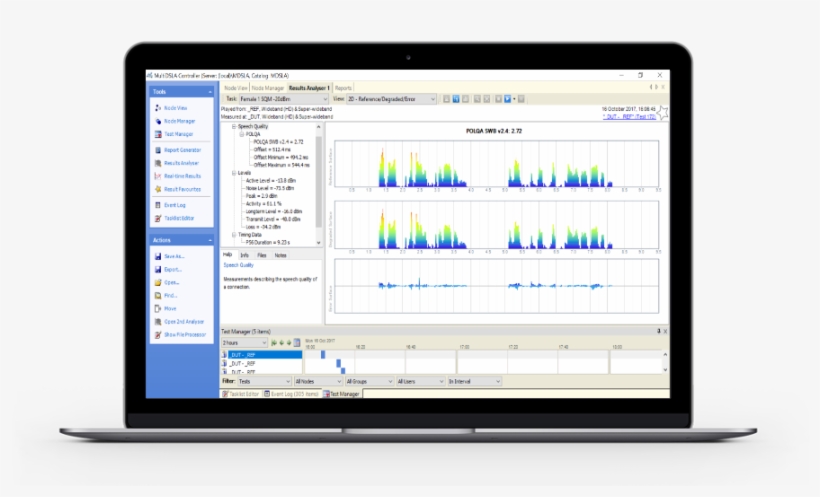Image resolution: width=820 pixels, height=497 pixels.
Task: Collapse the Timing Data tree node
Action: point(234,235)
